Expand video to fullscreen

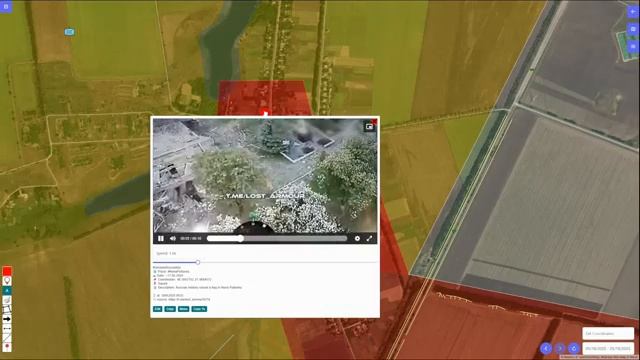point(369,238)
